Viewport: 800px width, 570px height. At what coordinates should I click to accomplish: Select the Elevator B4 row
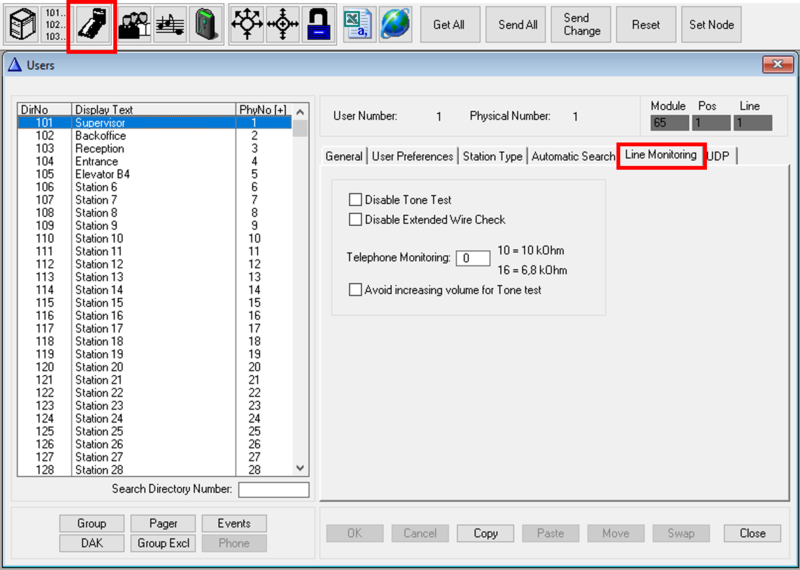tap(155, 174)
